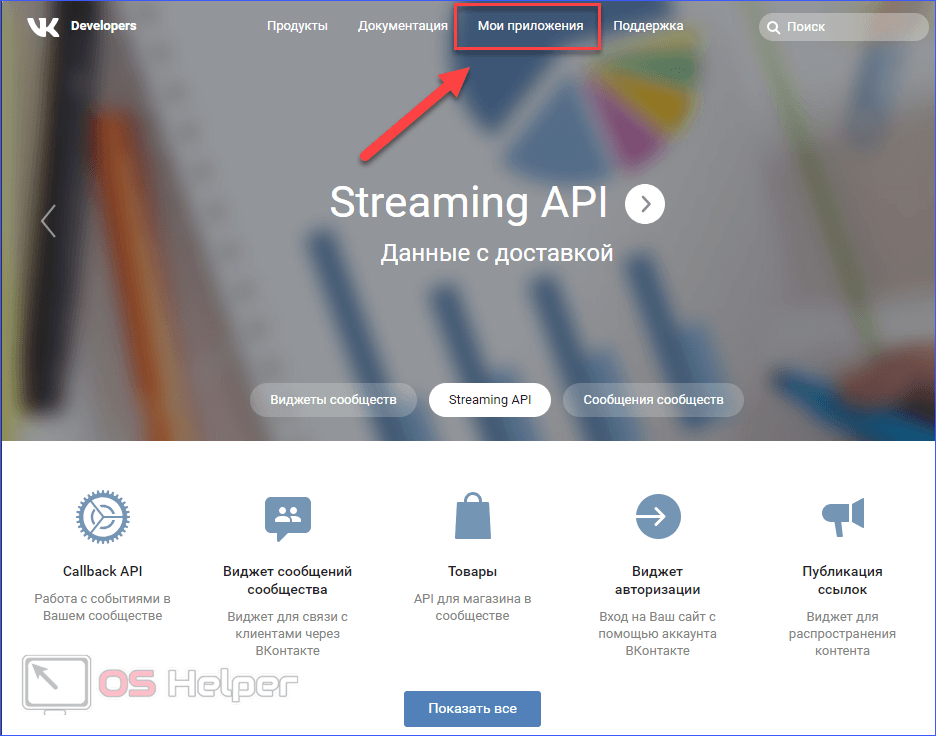Click the authorization widget arrow icon
Image resolution: width=936 pixels, height=736 pixels.
click(657, 517)
